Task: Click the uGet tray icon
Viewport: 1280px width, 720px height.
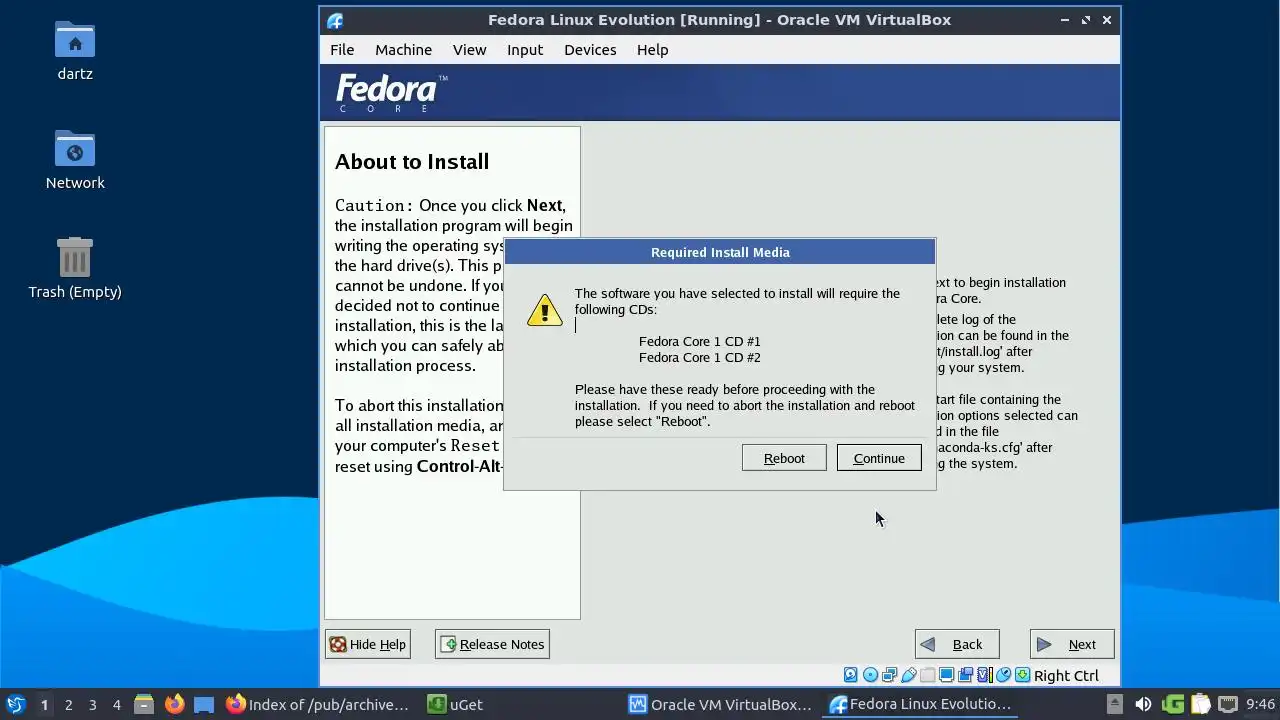Action: (x=1173, y=704)
